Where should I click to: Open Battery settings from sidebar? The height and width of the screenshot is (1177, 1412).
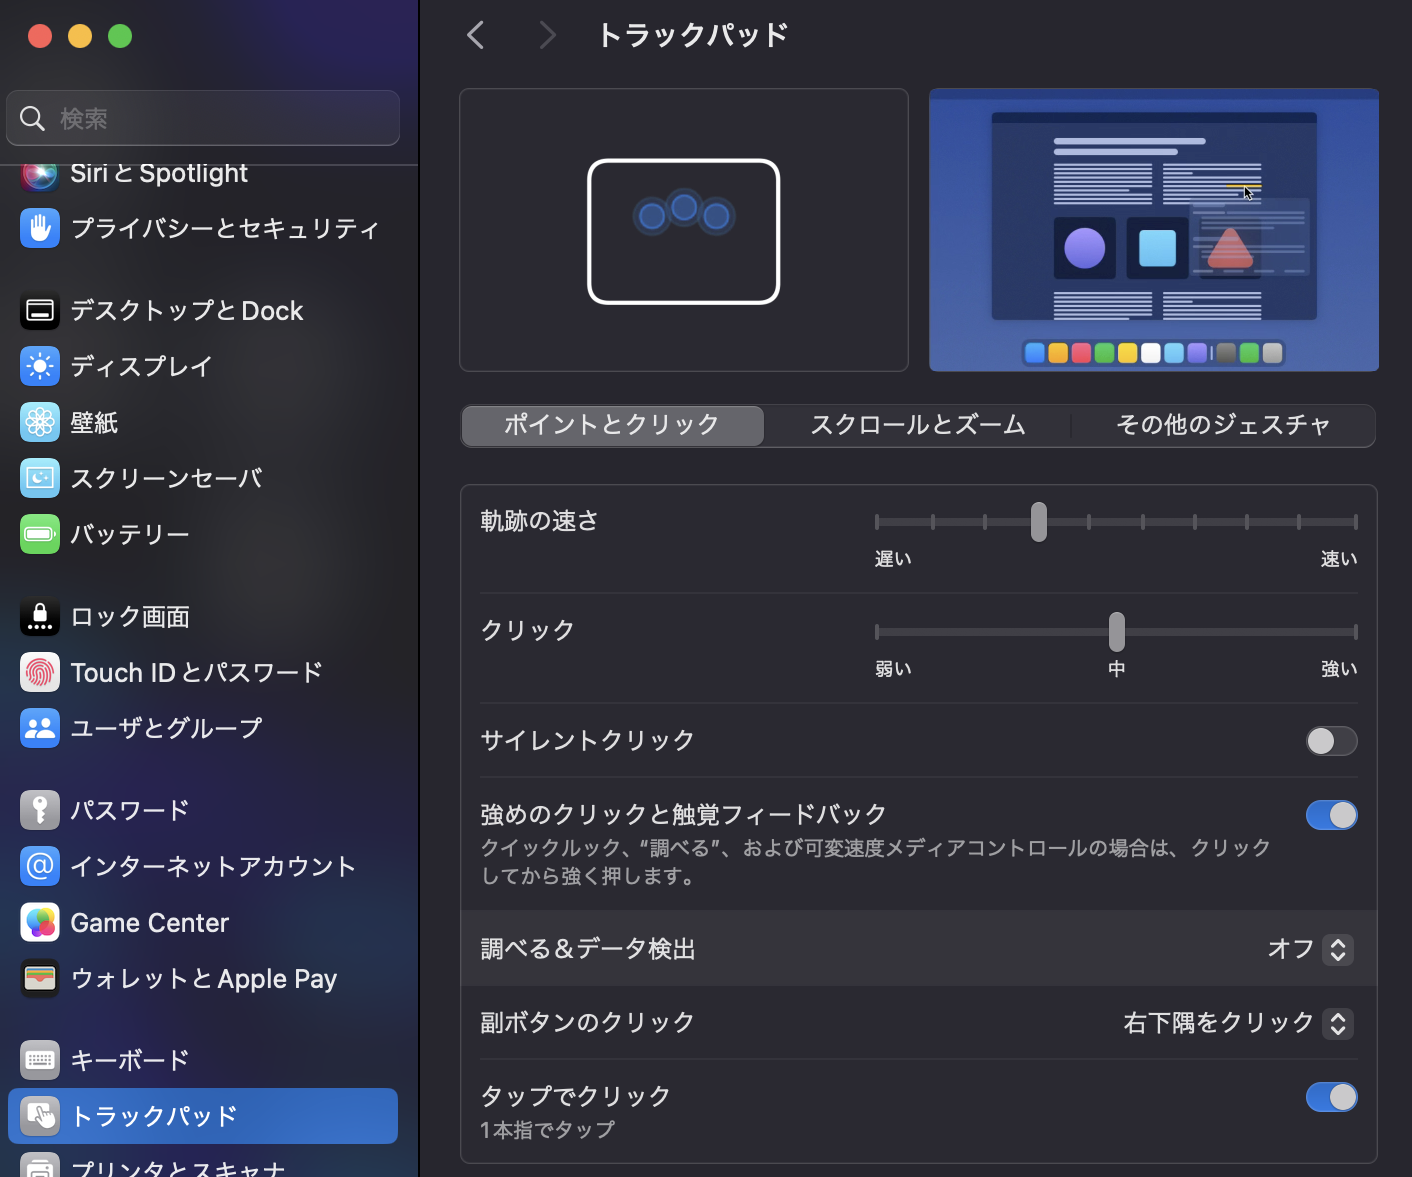tap(130, 534)
